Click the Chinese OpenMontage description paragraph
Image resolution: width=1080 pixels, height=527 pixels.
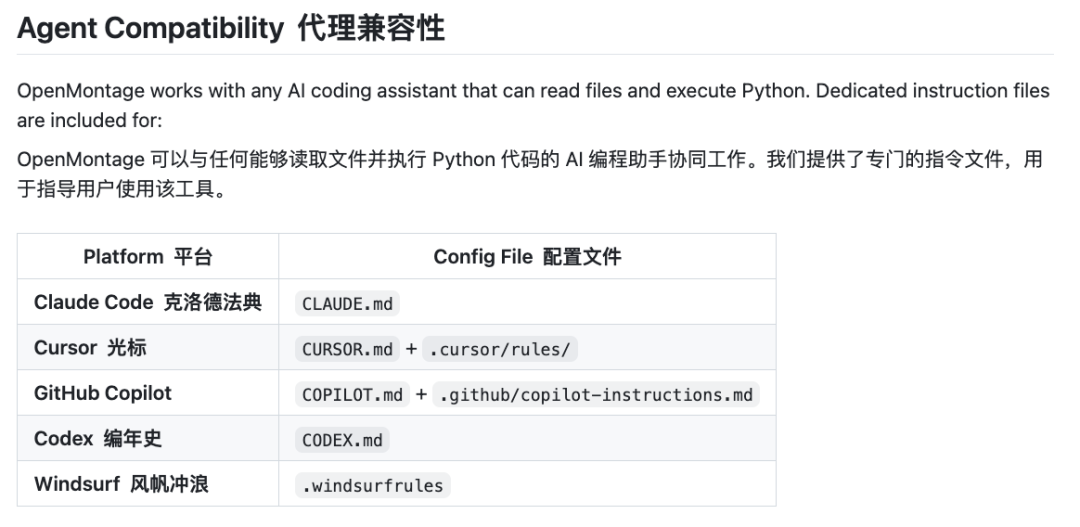pos(530,174)
